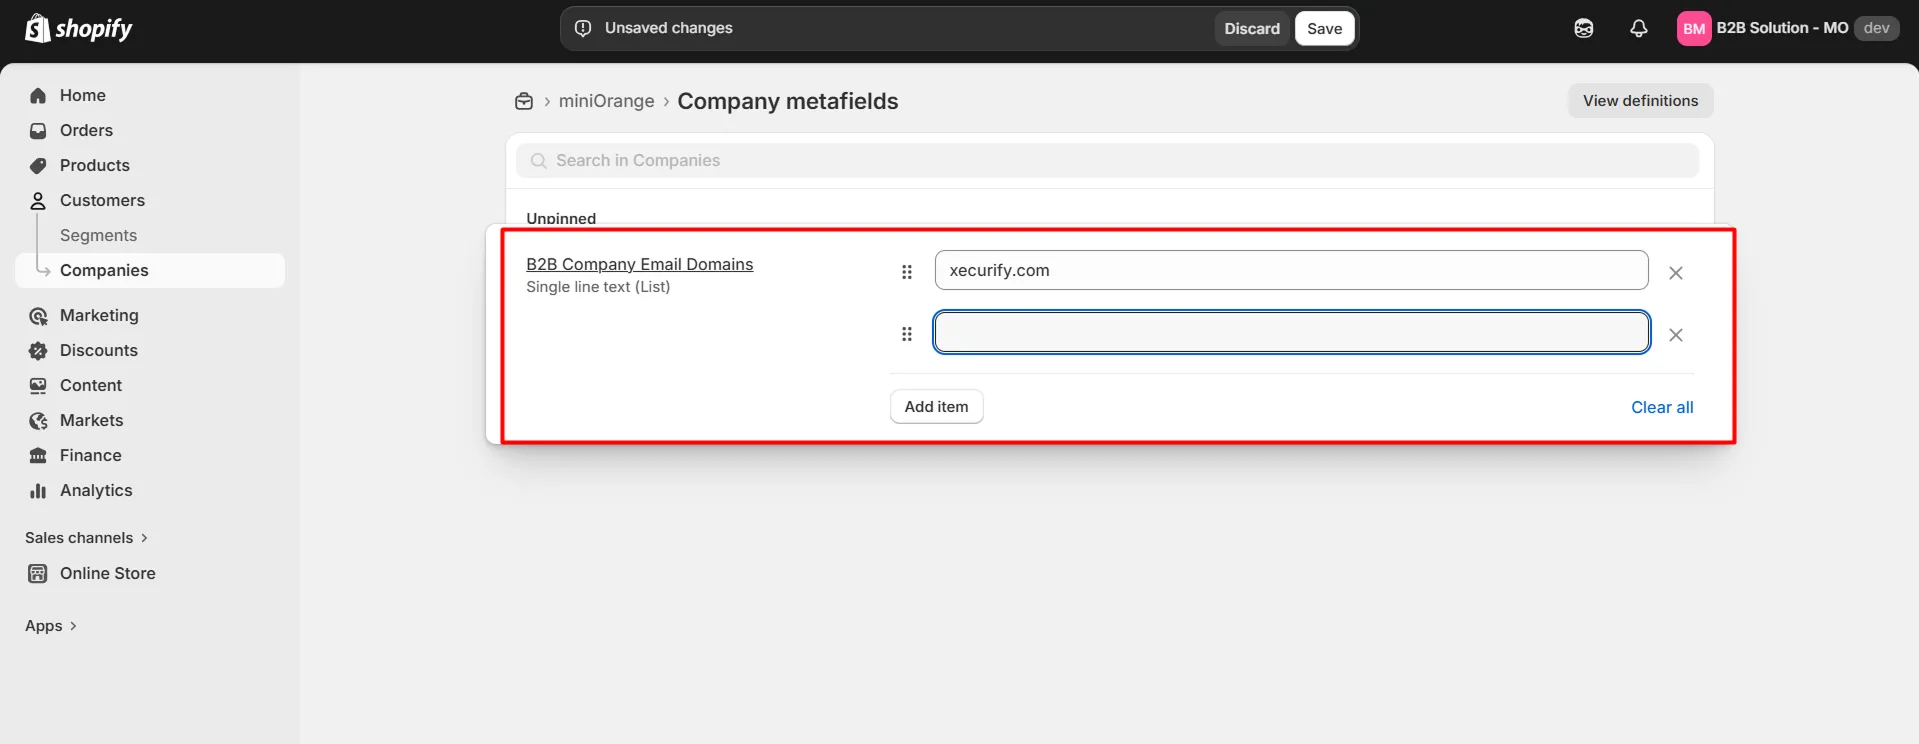Open the BM account avatar menu

(x=1694, y=29)
